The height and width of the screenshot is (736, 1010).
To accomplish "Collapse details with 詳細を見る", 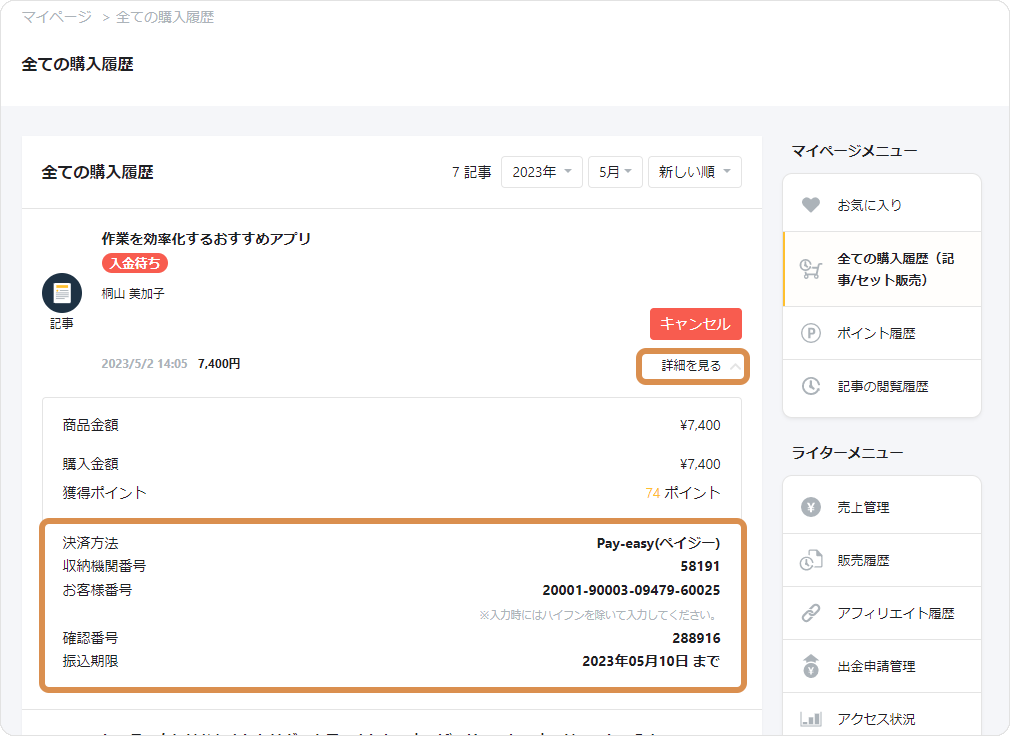I will click(x=692, y=366).
